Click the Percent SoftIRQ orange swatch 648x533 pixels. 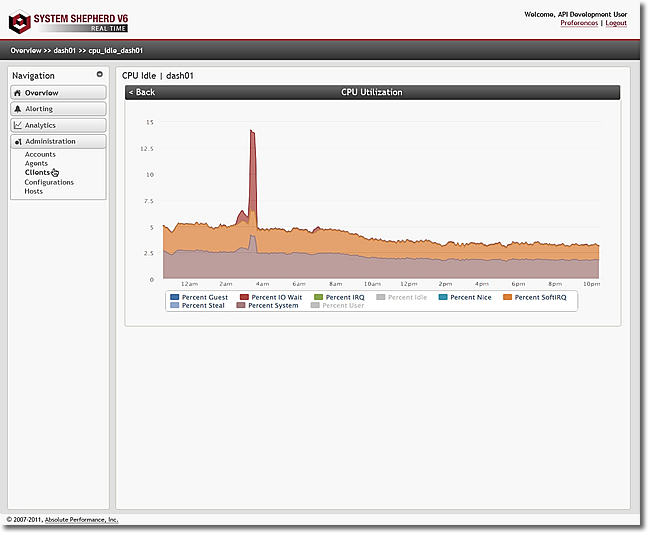click(x=507, y=297)
